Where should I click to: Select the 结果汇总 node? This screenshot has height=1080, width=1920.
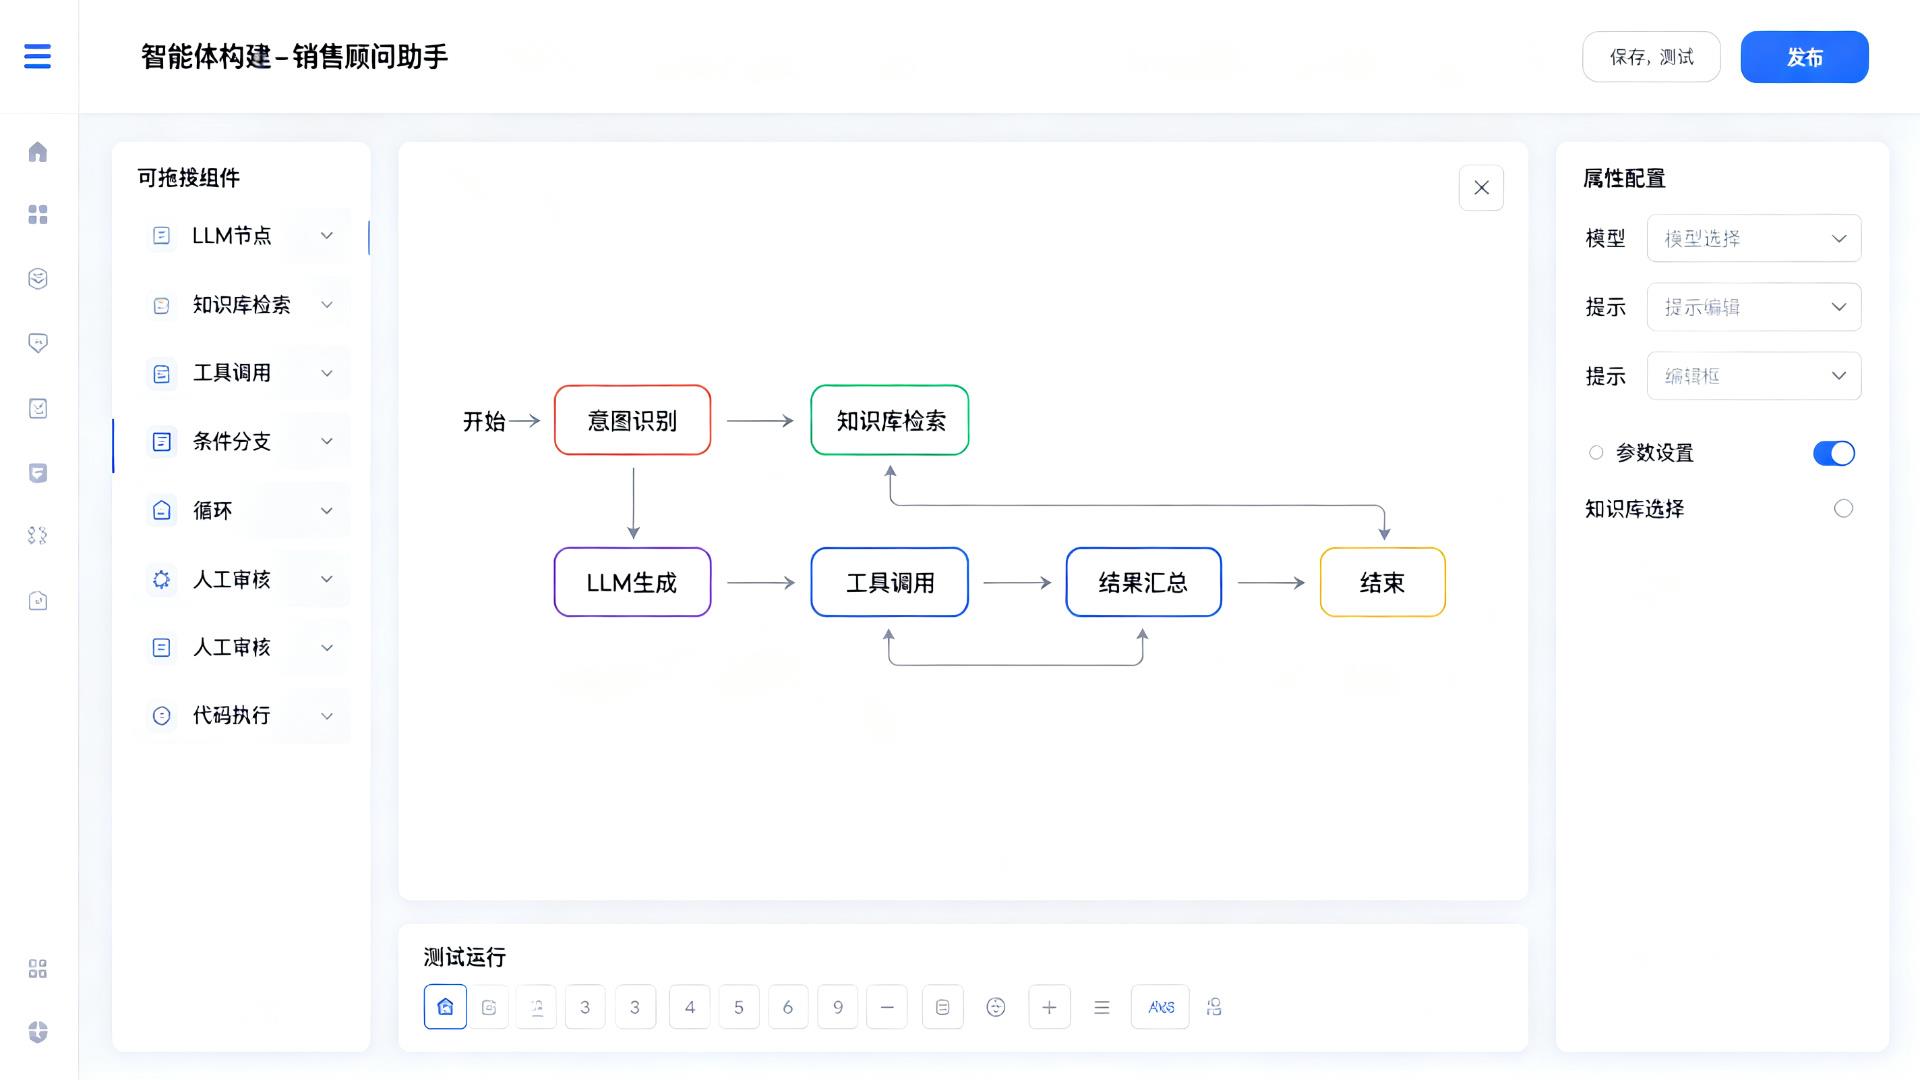click(1143, 582)
